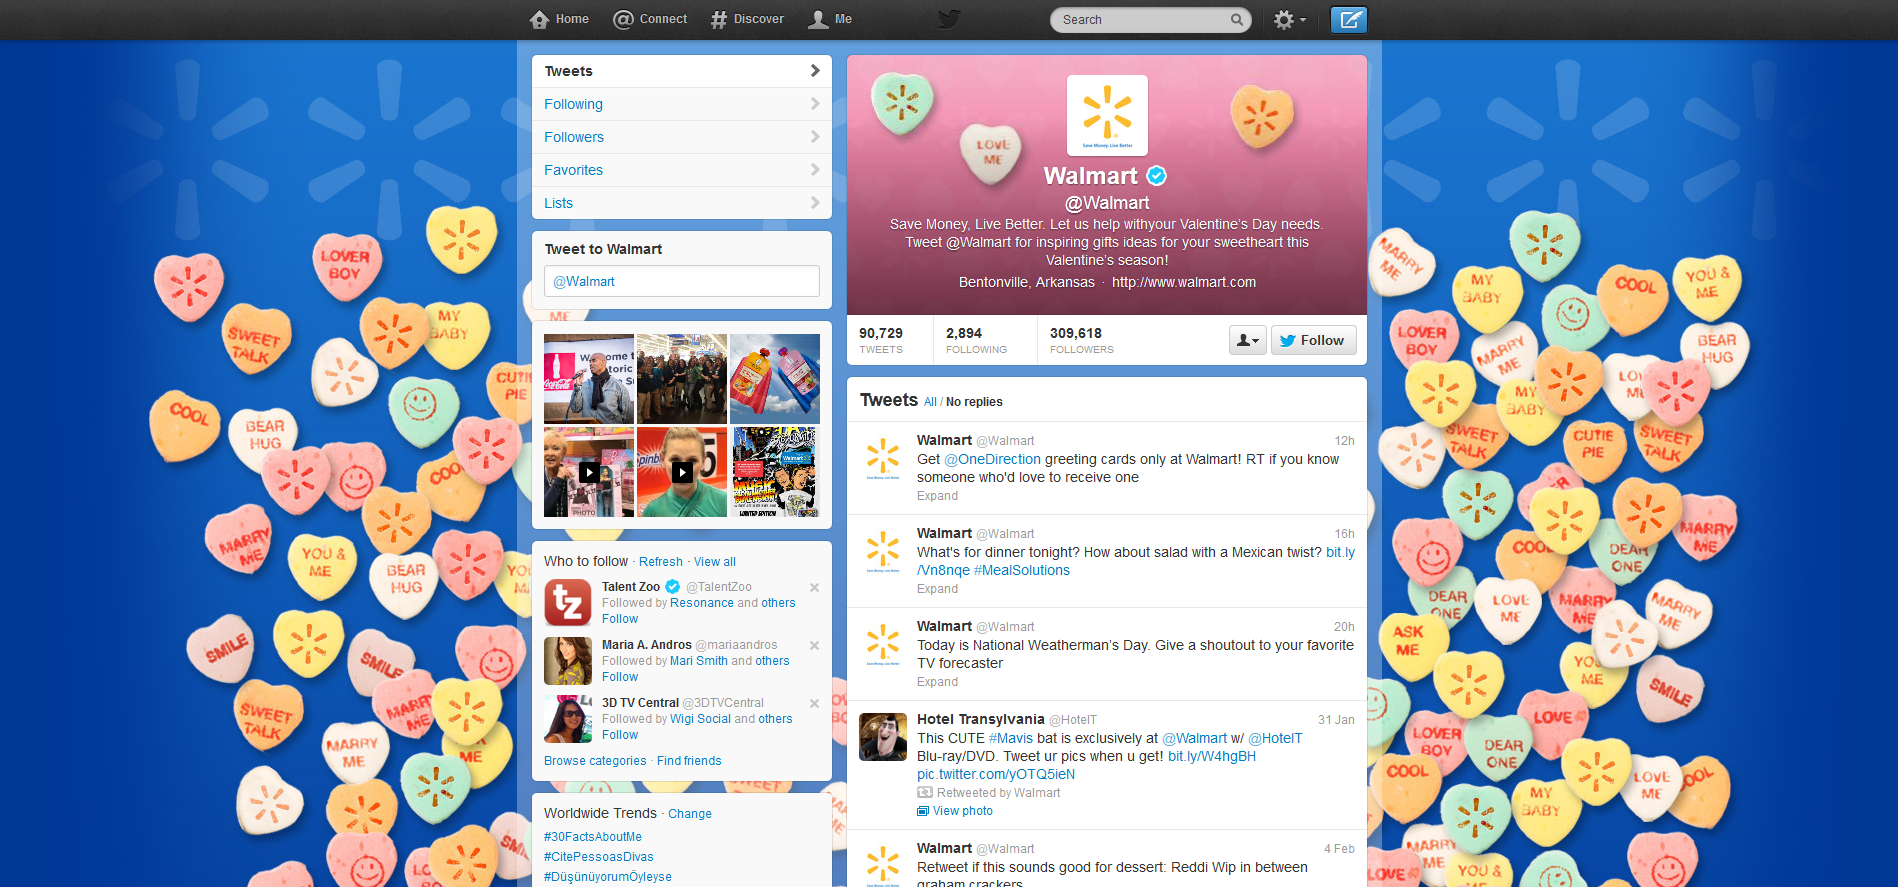This screenshot has height=887, width=1898.
Task: Click Browse categories link
Action: (x=595, y=761)
